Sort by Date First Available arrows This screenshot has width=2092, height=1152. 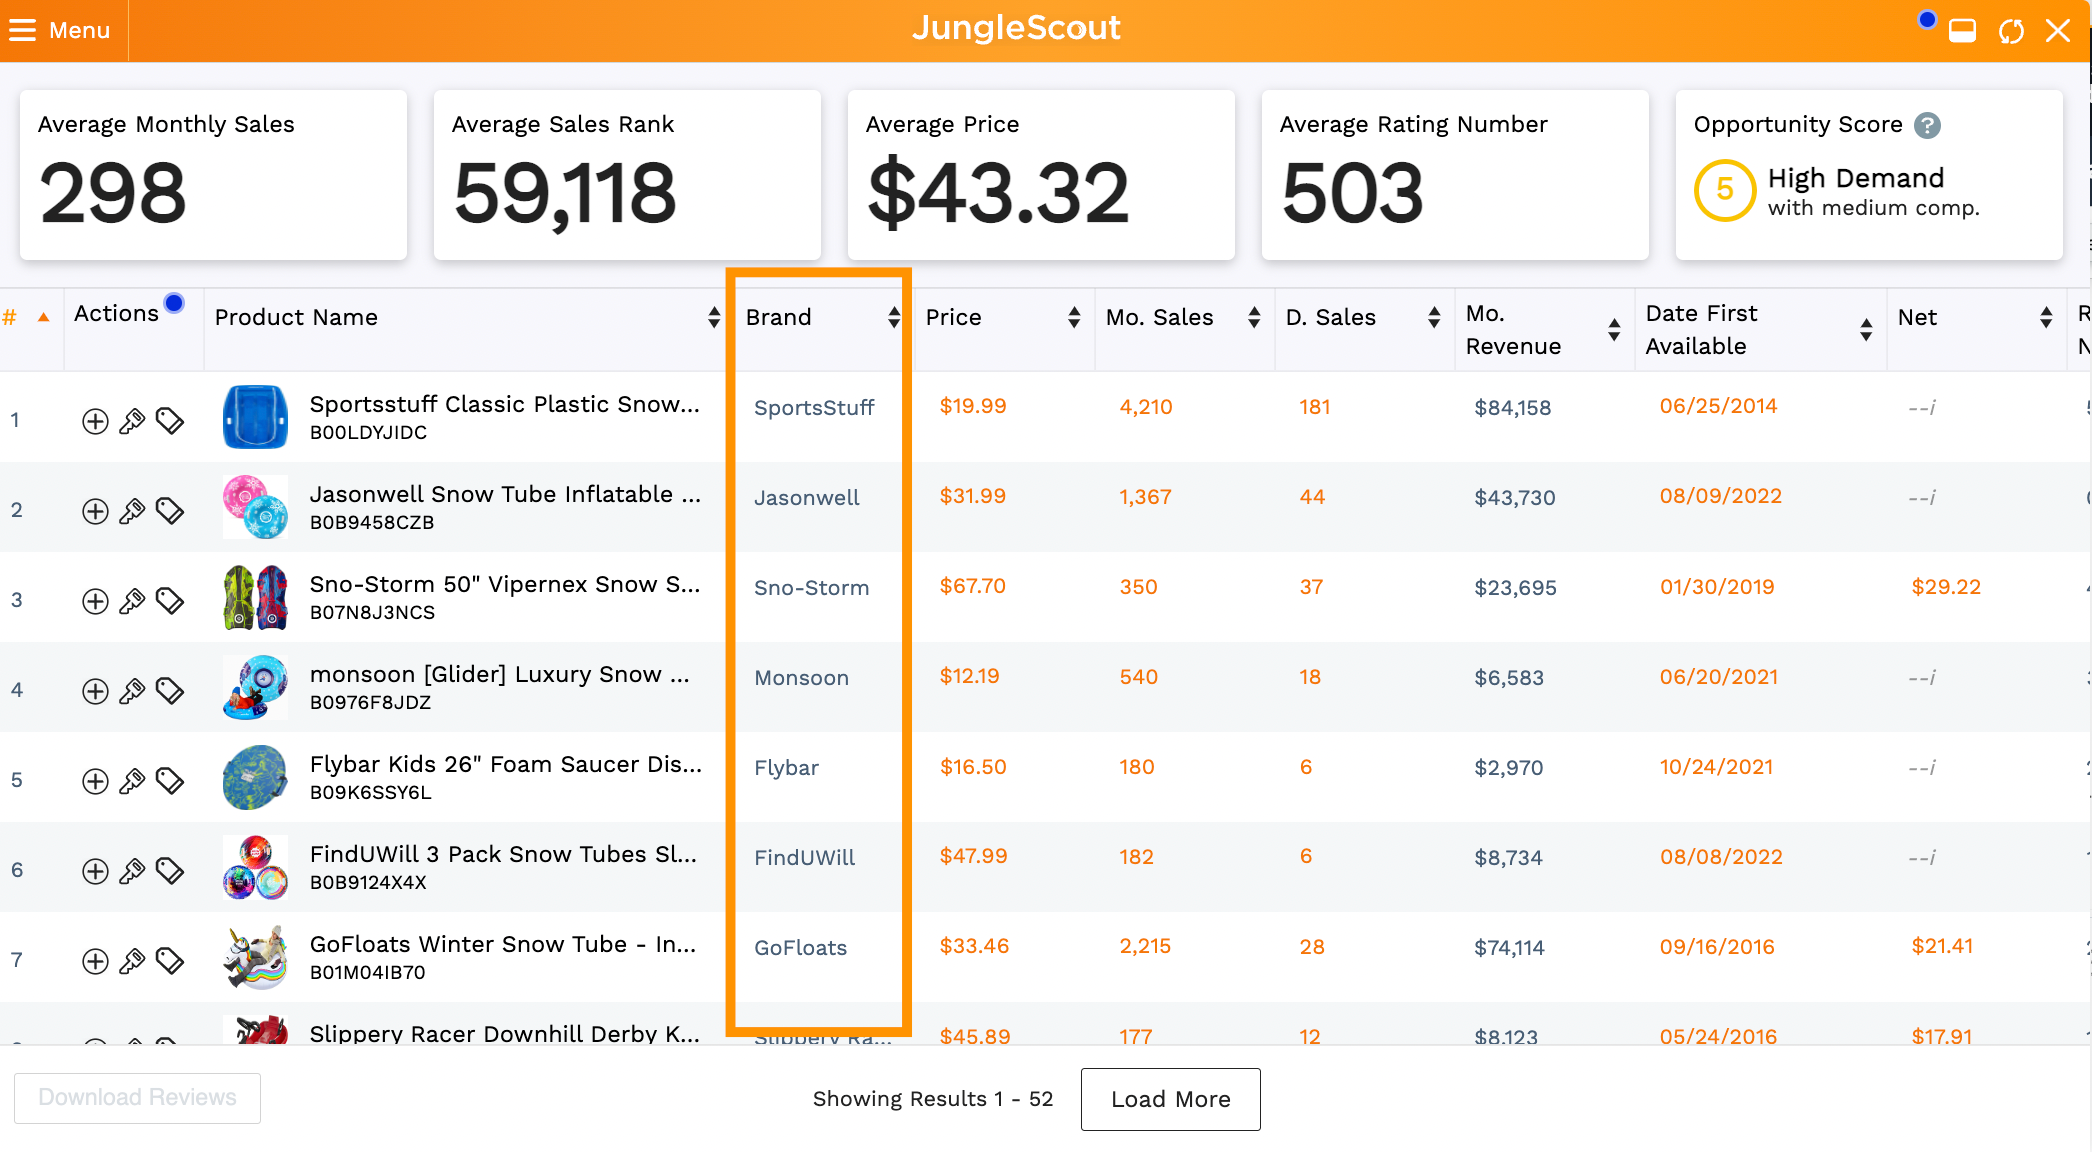(x=1865, y=330)
